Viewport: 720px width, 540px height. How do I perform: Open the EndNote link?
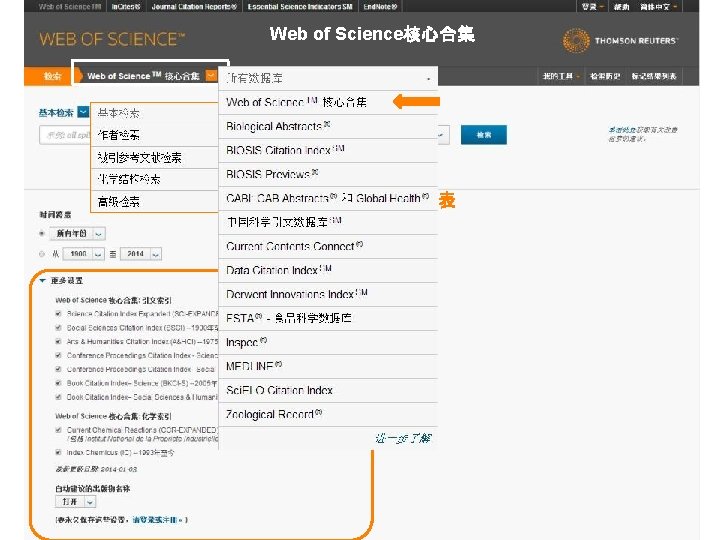pyautogui.click(x=380, y=6)
